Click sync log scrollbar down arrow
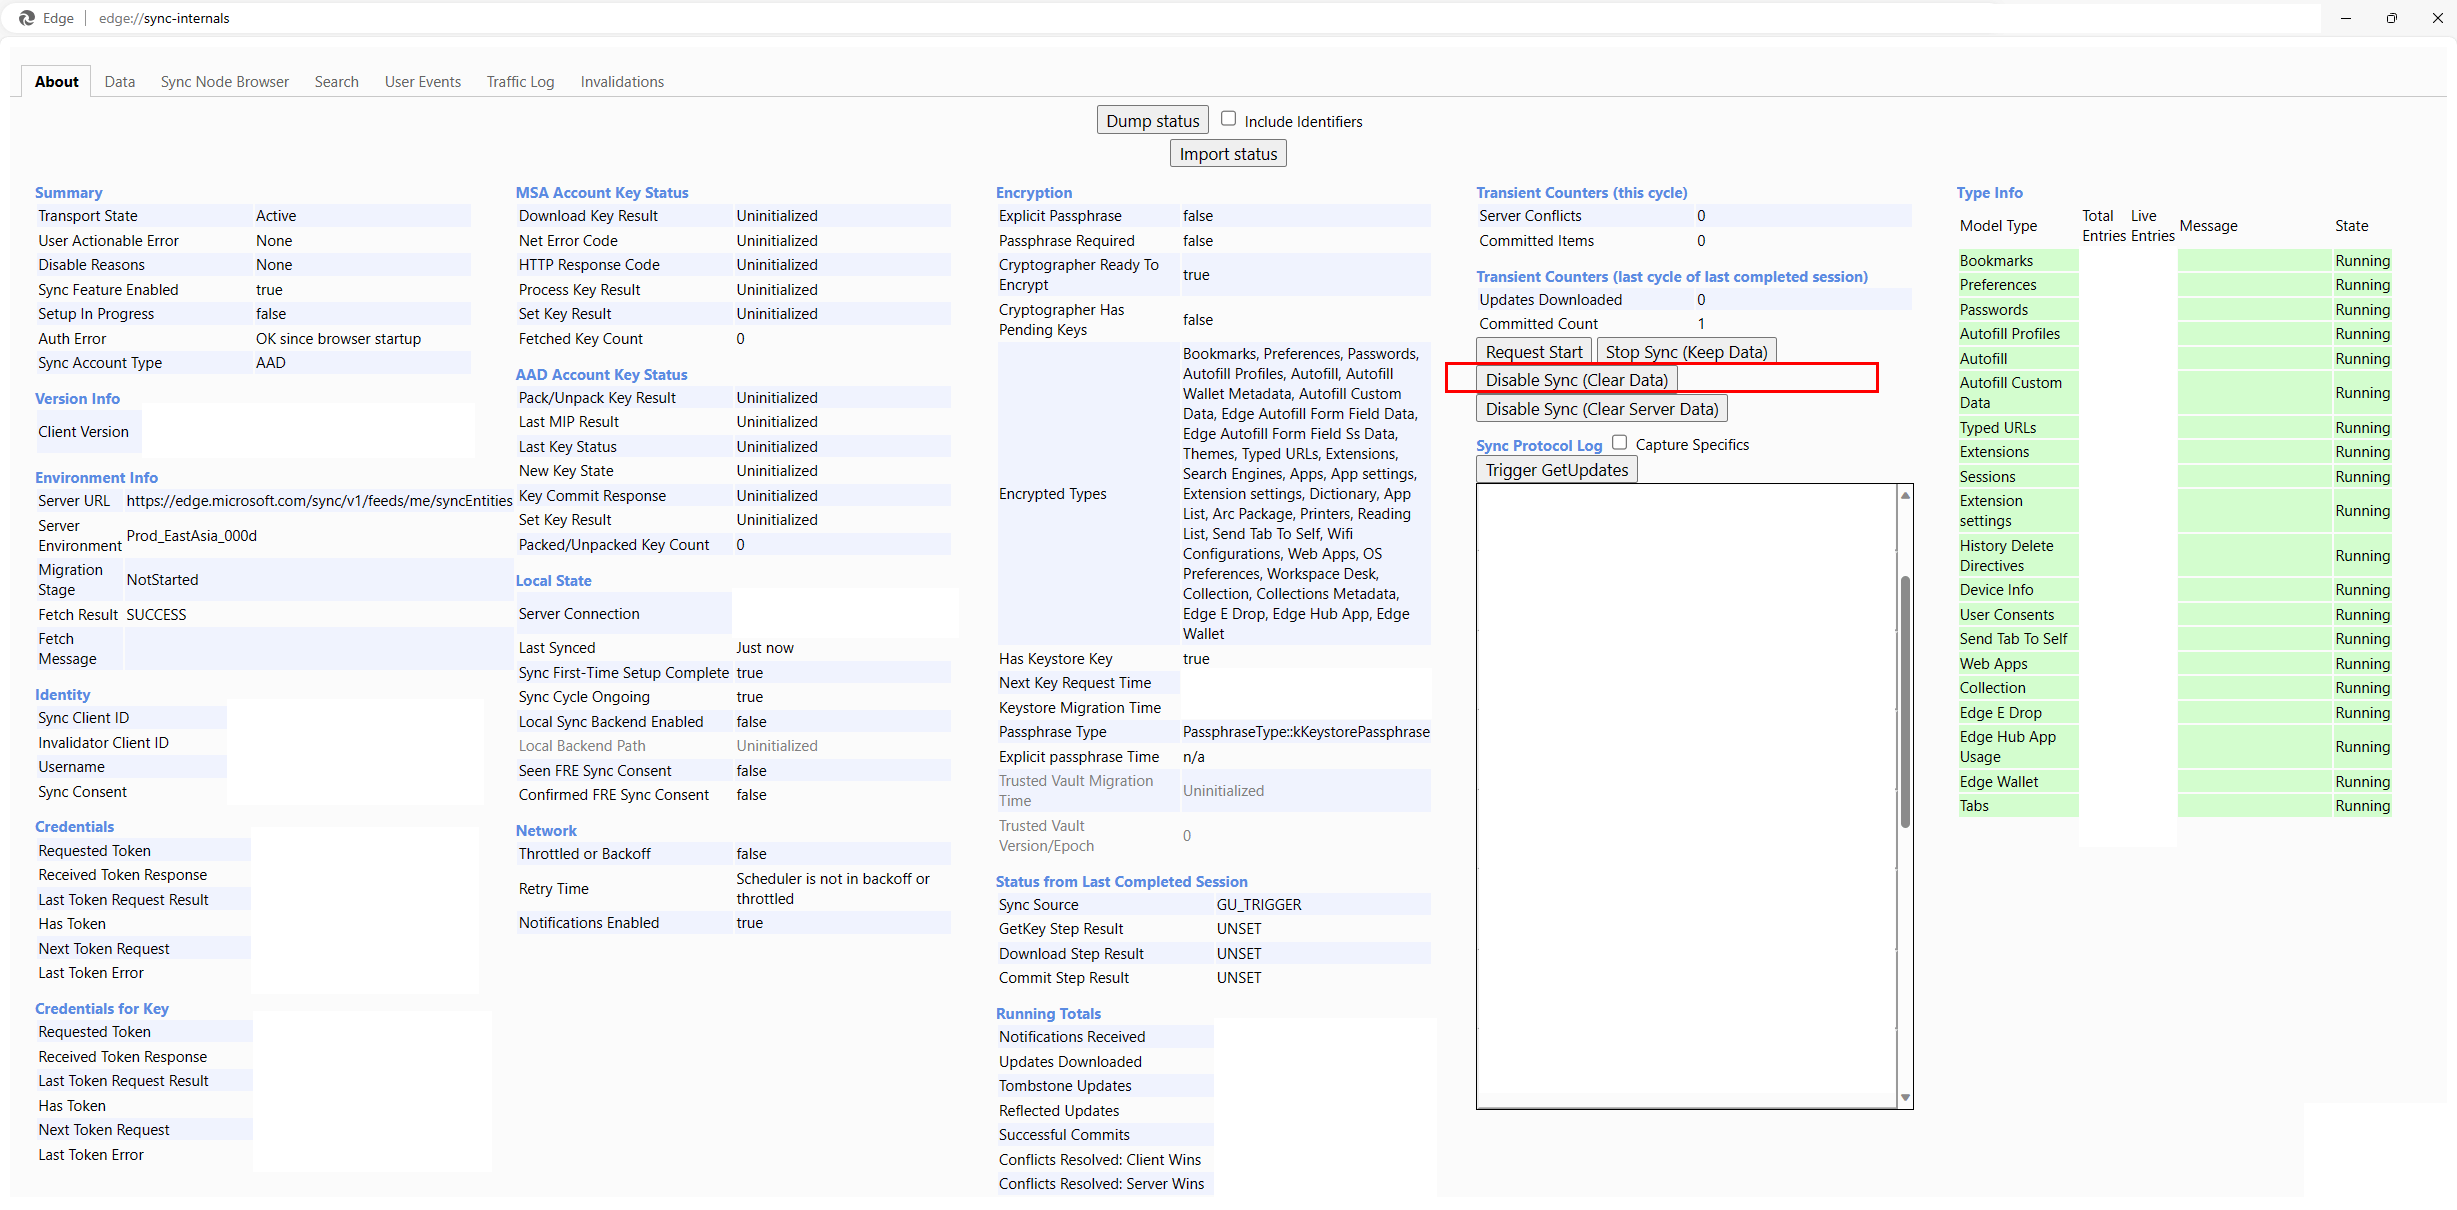 pyautogui.click(x=1905, y=1097)
